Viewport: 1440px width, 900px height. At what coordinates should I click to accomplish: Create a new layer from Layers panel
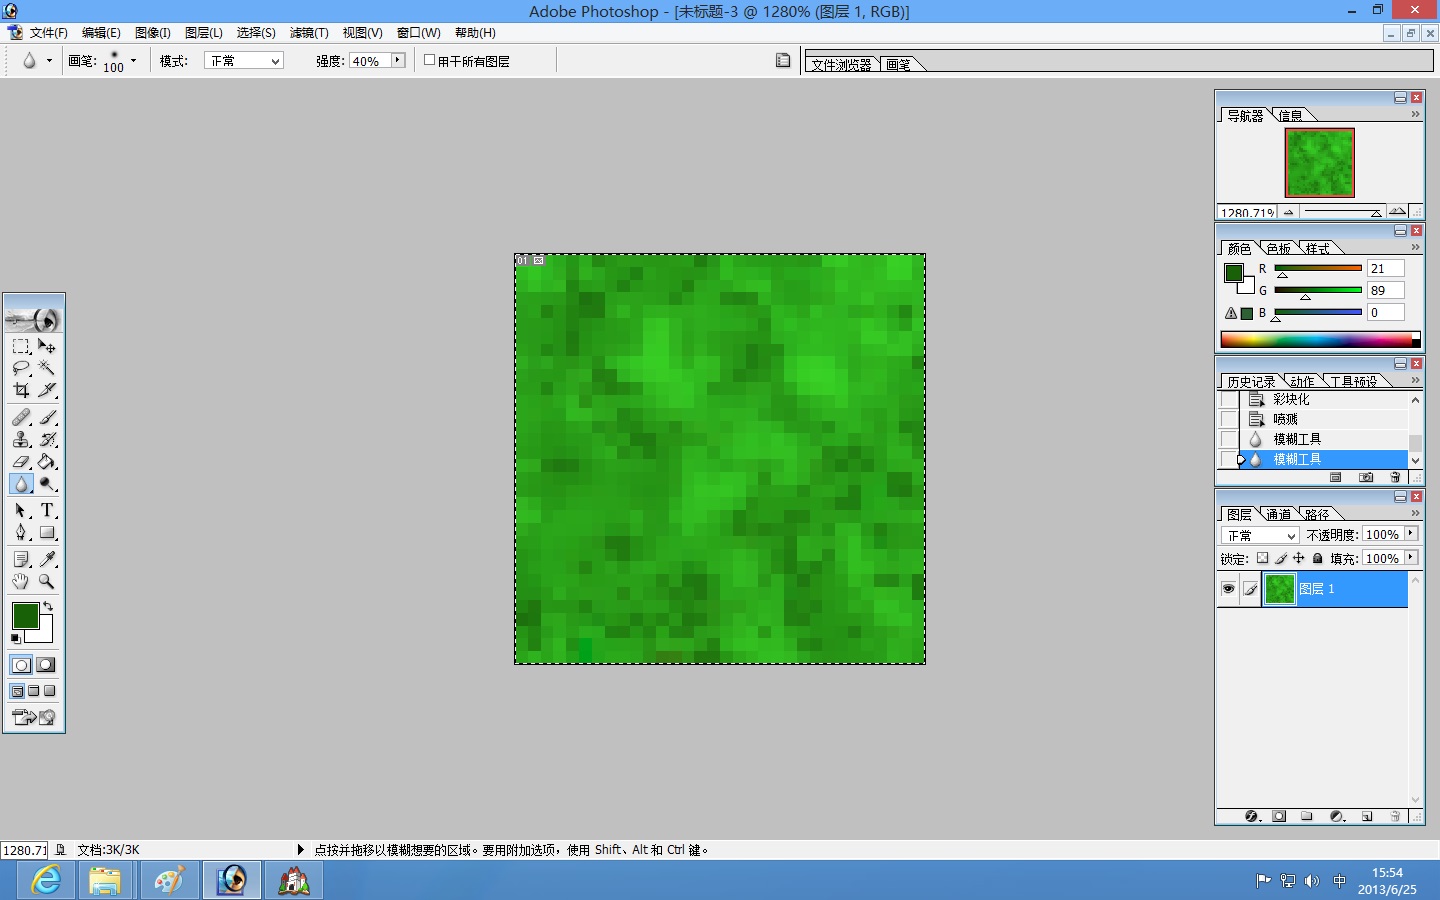[x=1367, y=817]
